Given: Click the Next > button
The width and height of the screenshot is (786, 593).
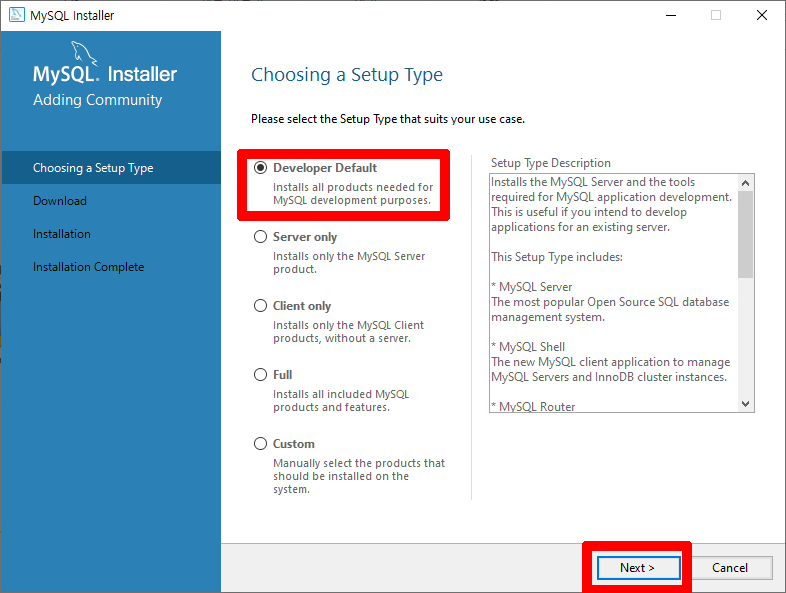Looking at the screenshot, I should point(639,567).
